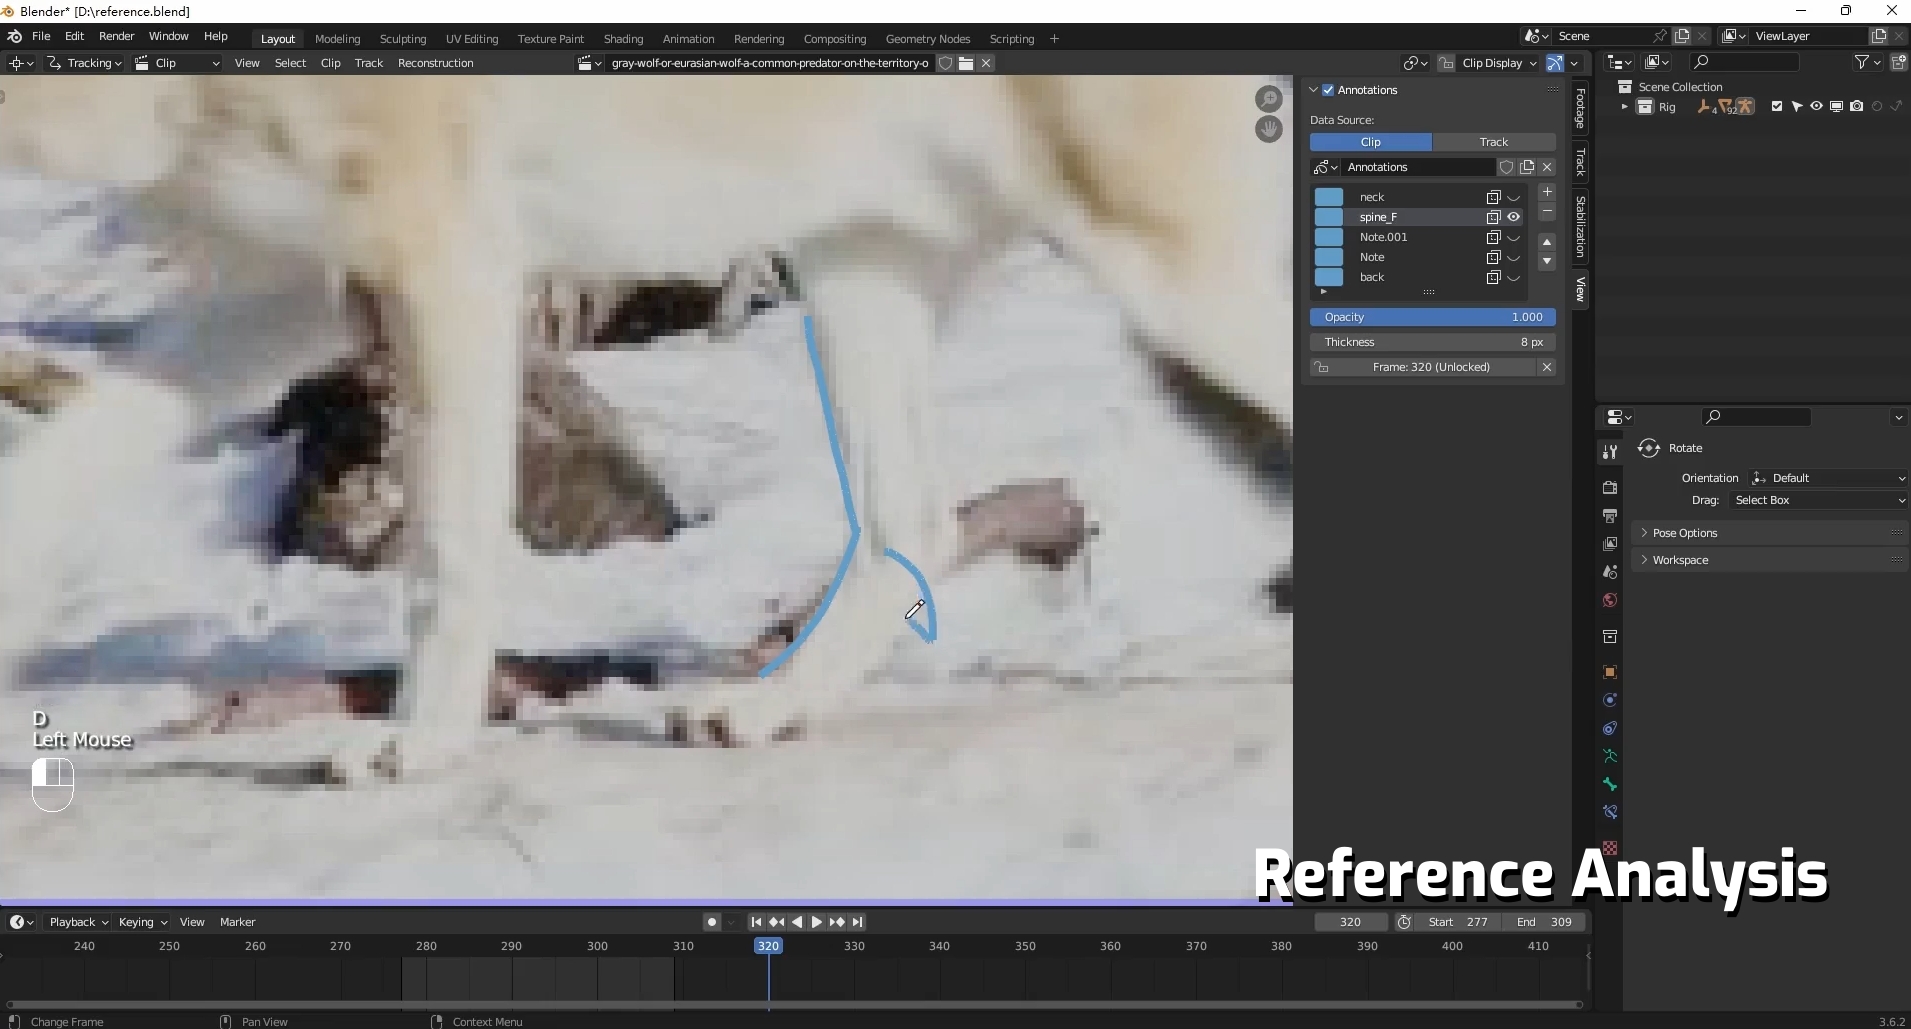
Task: Toggle auto keying record button
Action: point(711,922)
